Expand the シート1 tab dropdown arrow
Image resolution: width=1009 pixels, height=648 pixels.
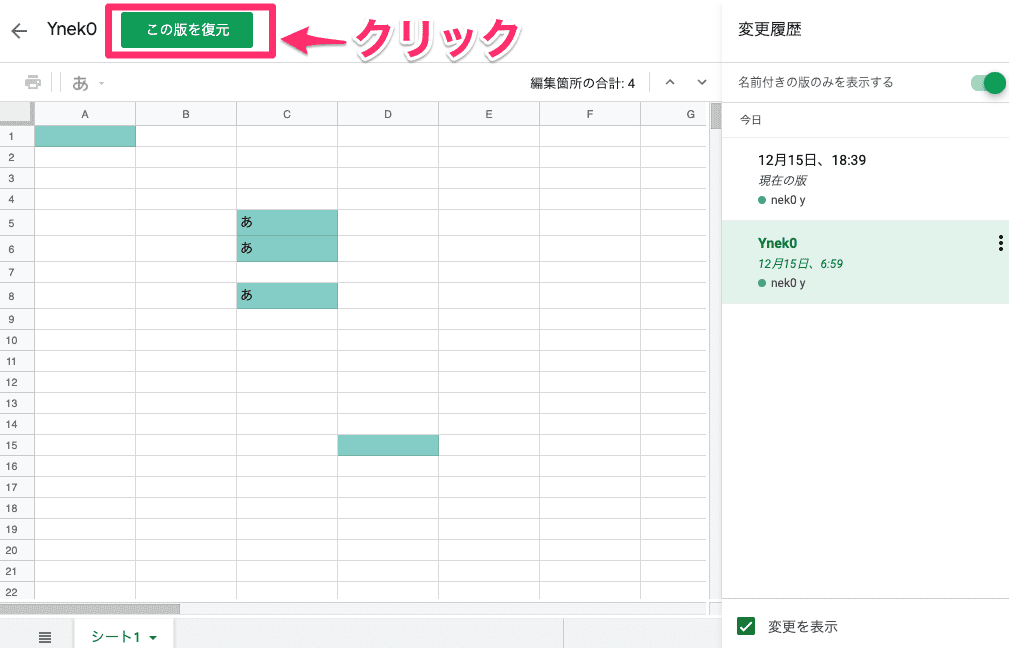(153, 638)
